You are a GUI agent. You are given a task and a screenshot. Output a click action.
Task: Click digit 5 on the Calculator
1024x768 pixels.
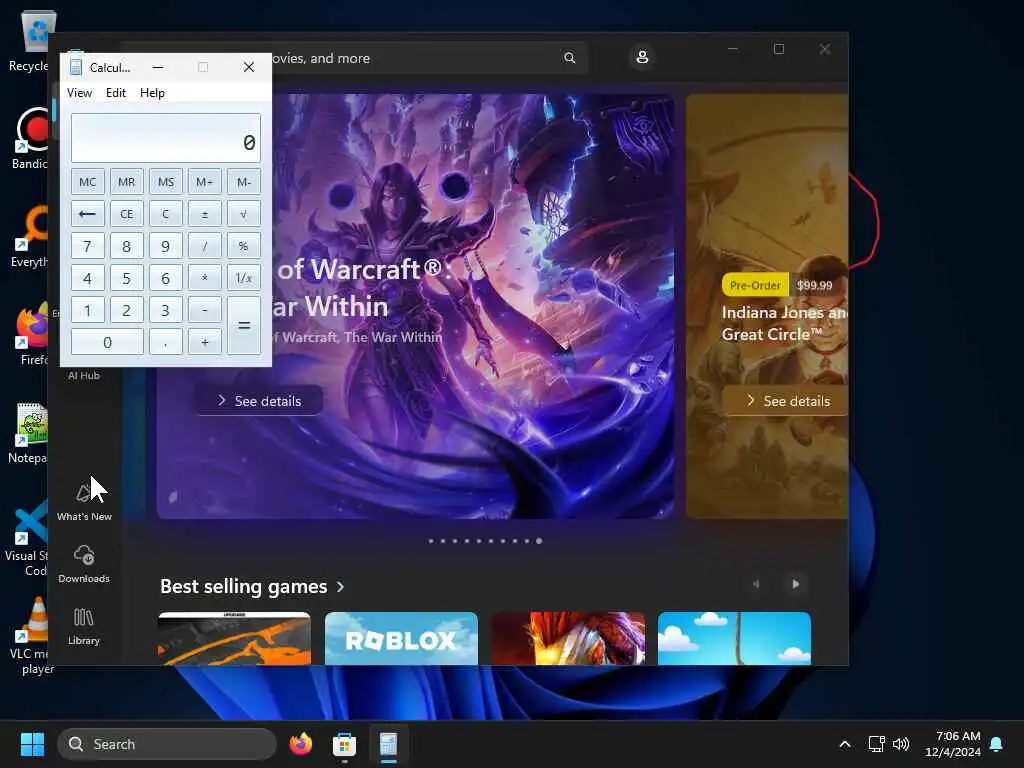127,278
